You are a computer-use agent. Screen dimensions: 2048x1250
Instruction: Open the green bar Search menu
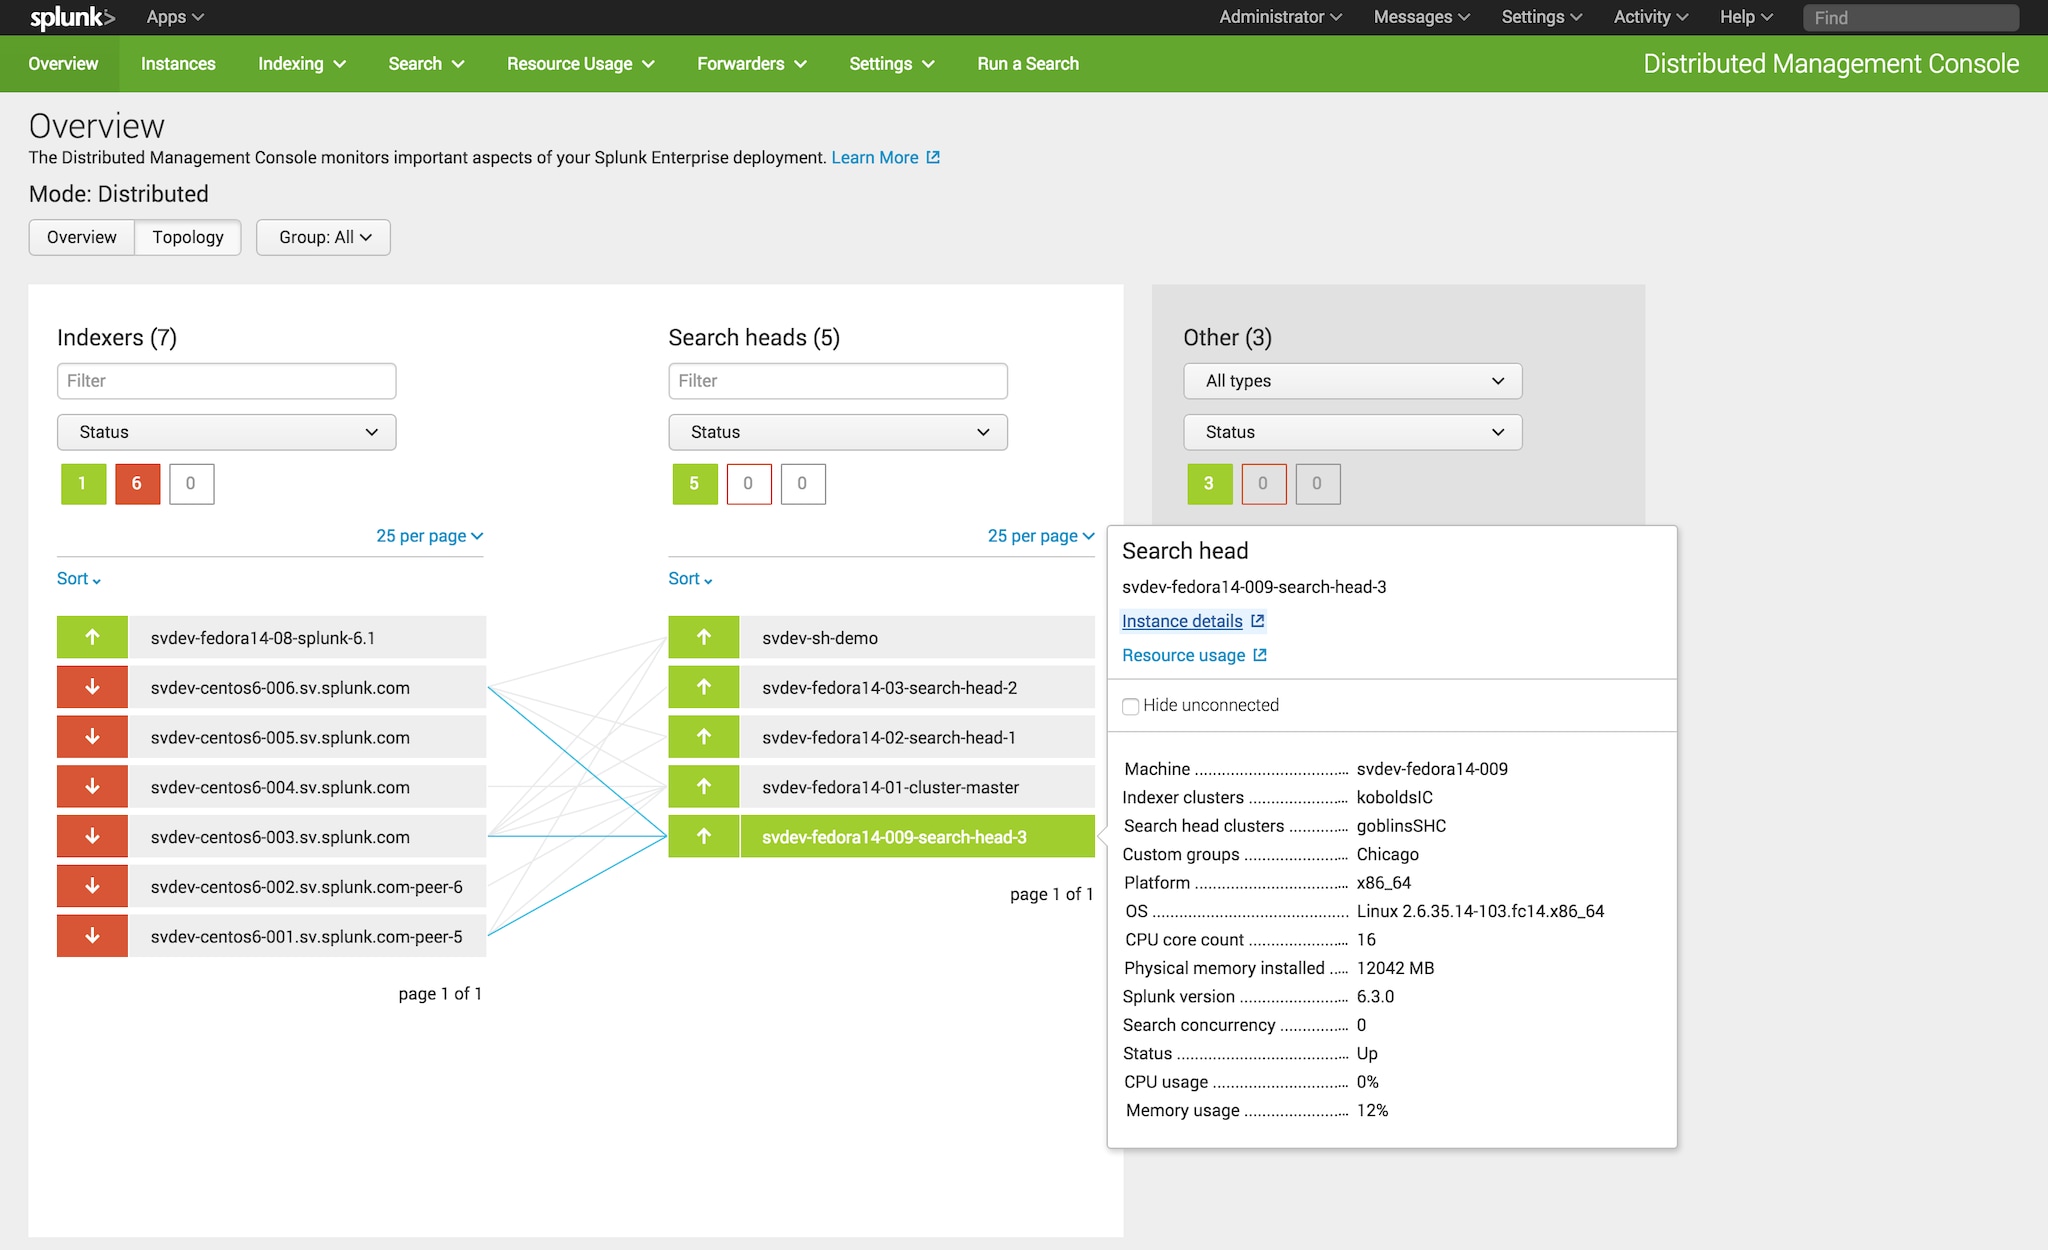point(426,64)
